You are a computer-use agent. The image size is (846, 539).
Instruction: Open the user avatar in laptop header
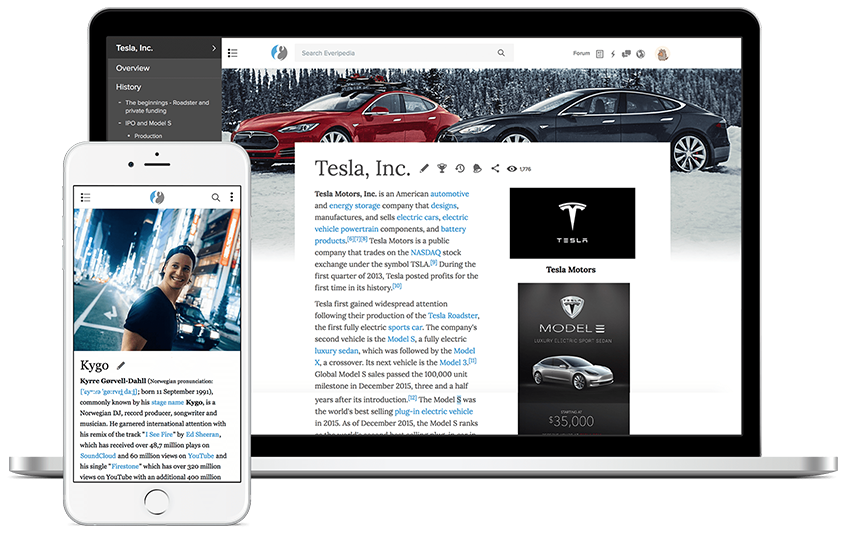click(x=663, y=53)
